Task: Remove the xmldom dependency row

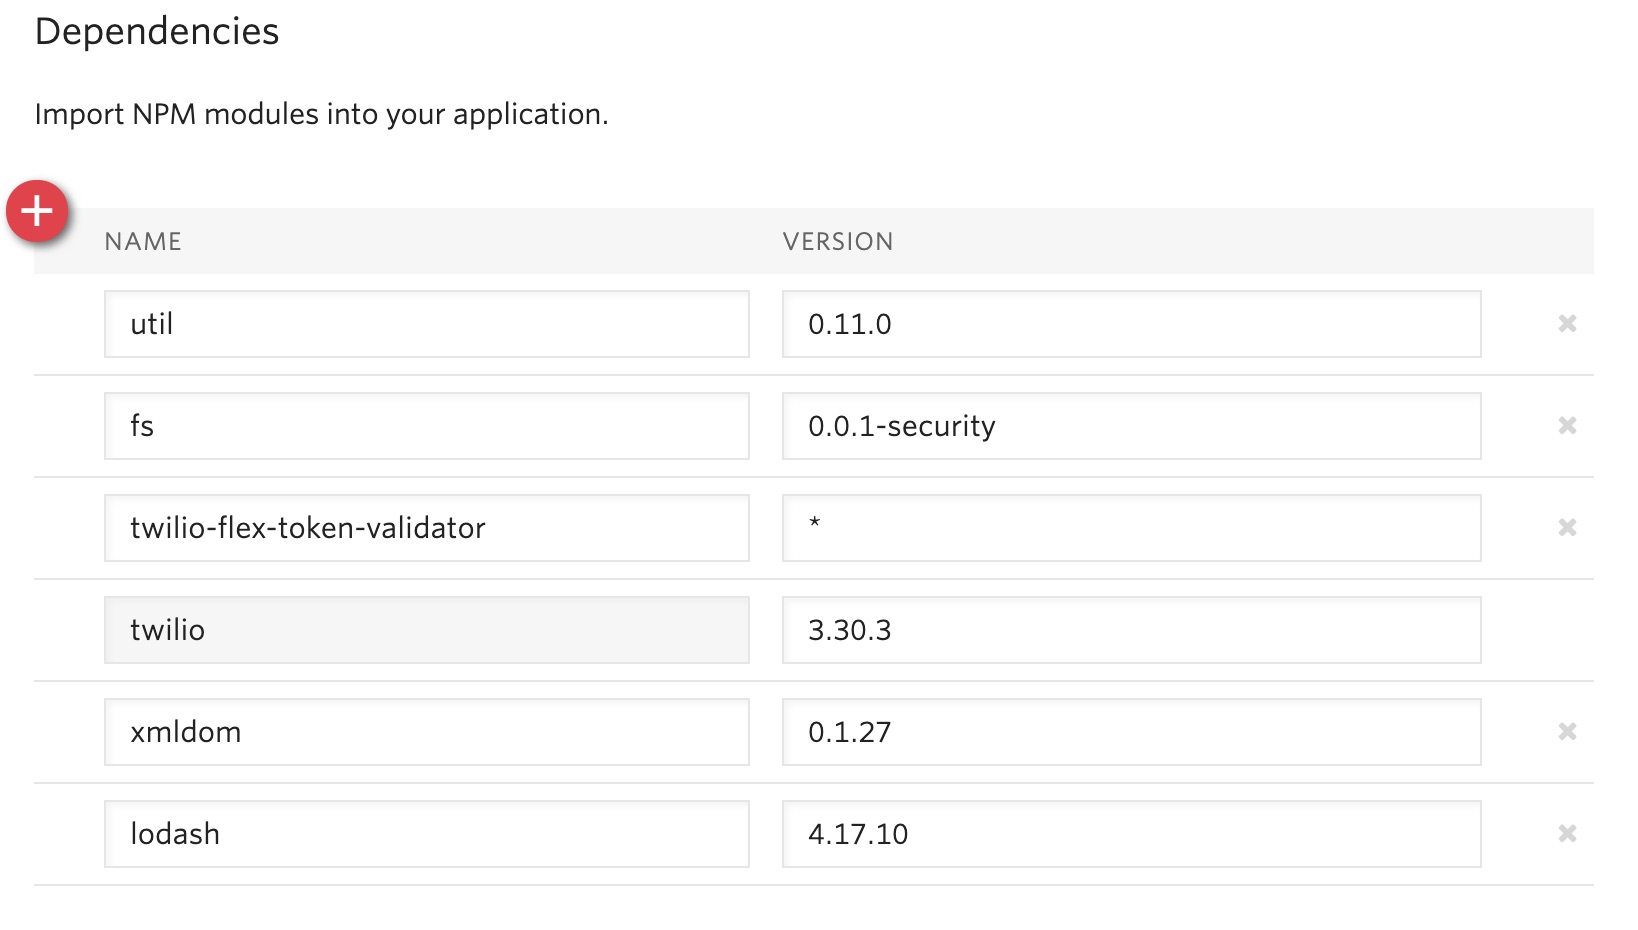Action: (1567, 731)
